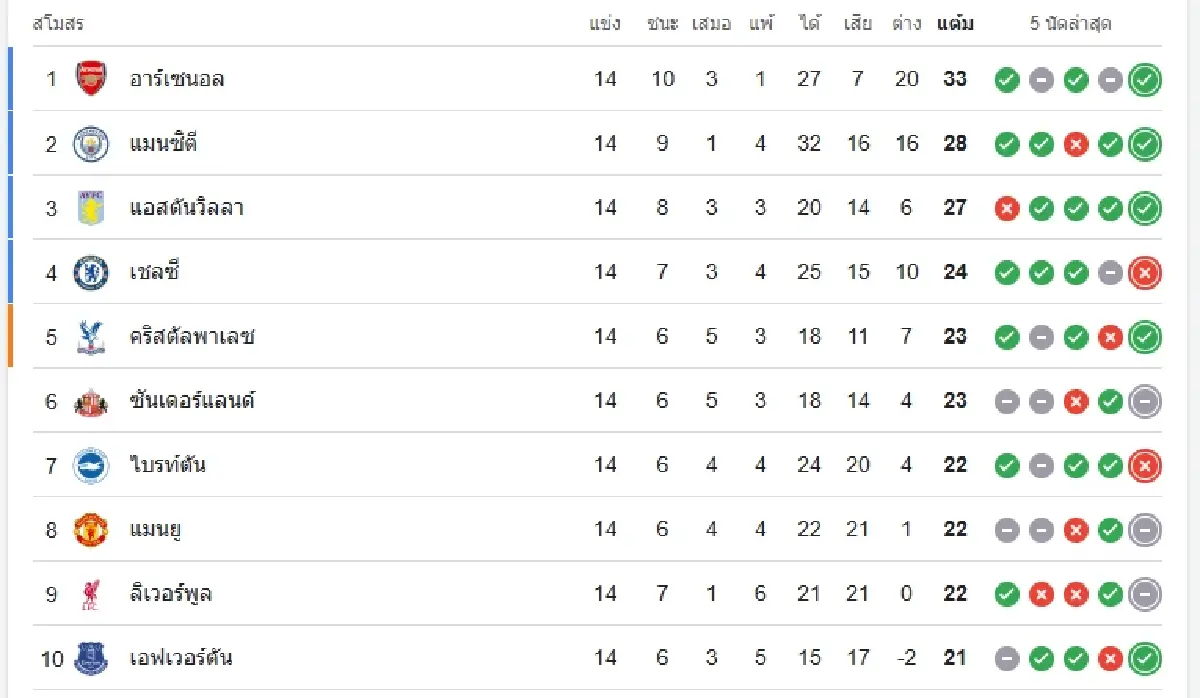Image resolution: width=1200 pixels, height=698 pixels.
Task: Open the แมนซิตี้ team link
Action: [163, 144]
